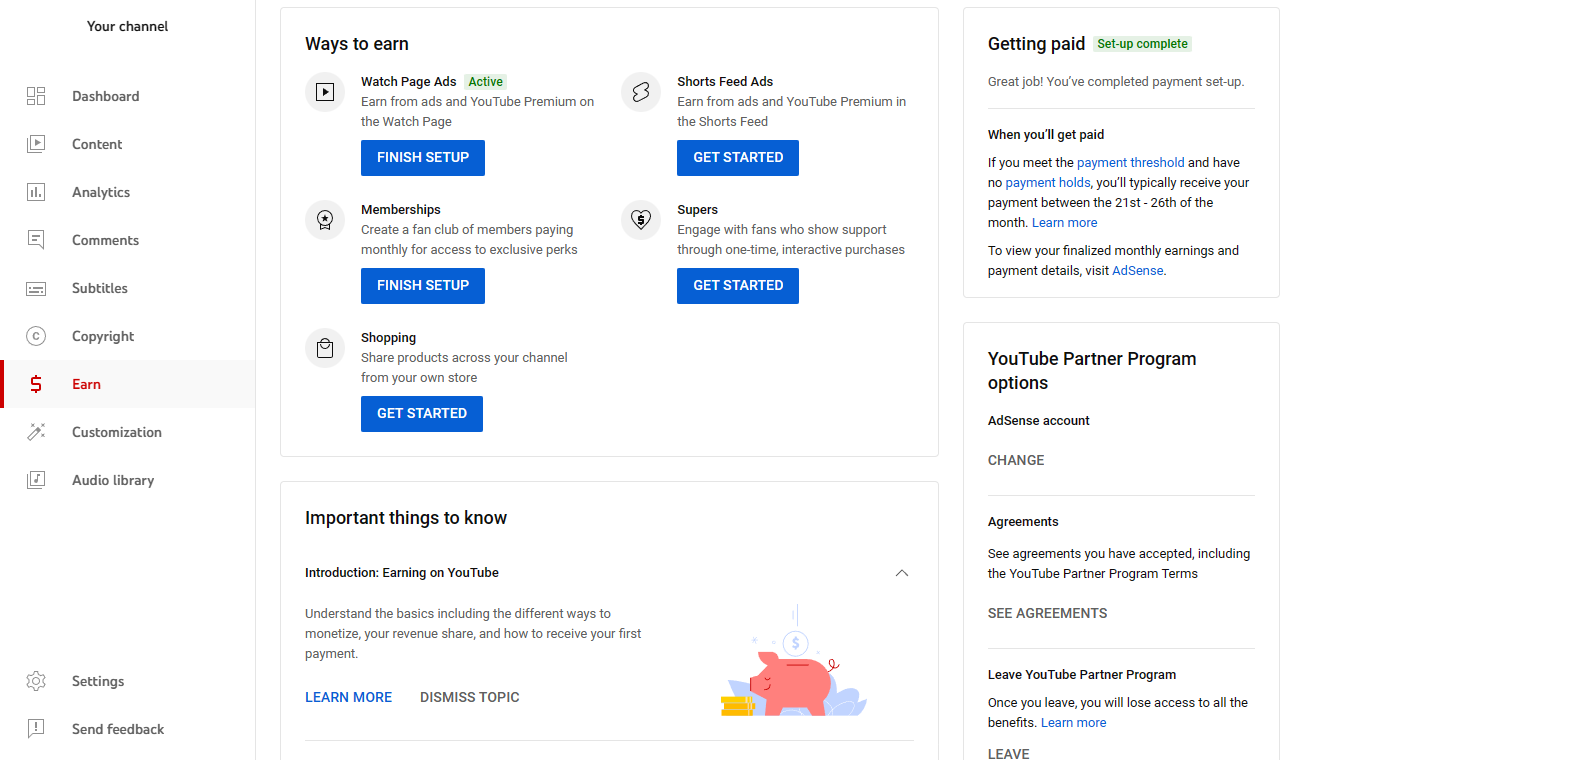The width and height of the screenshot is (1579, 760).
Task: Finish setup for Memberships
Action: (422, 286)
